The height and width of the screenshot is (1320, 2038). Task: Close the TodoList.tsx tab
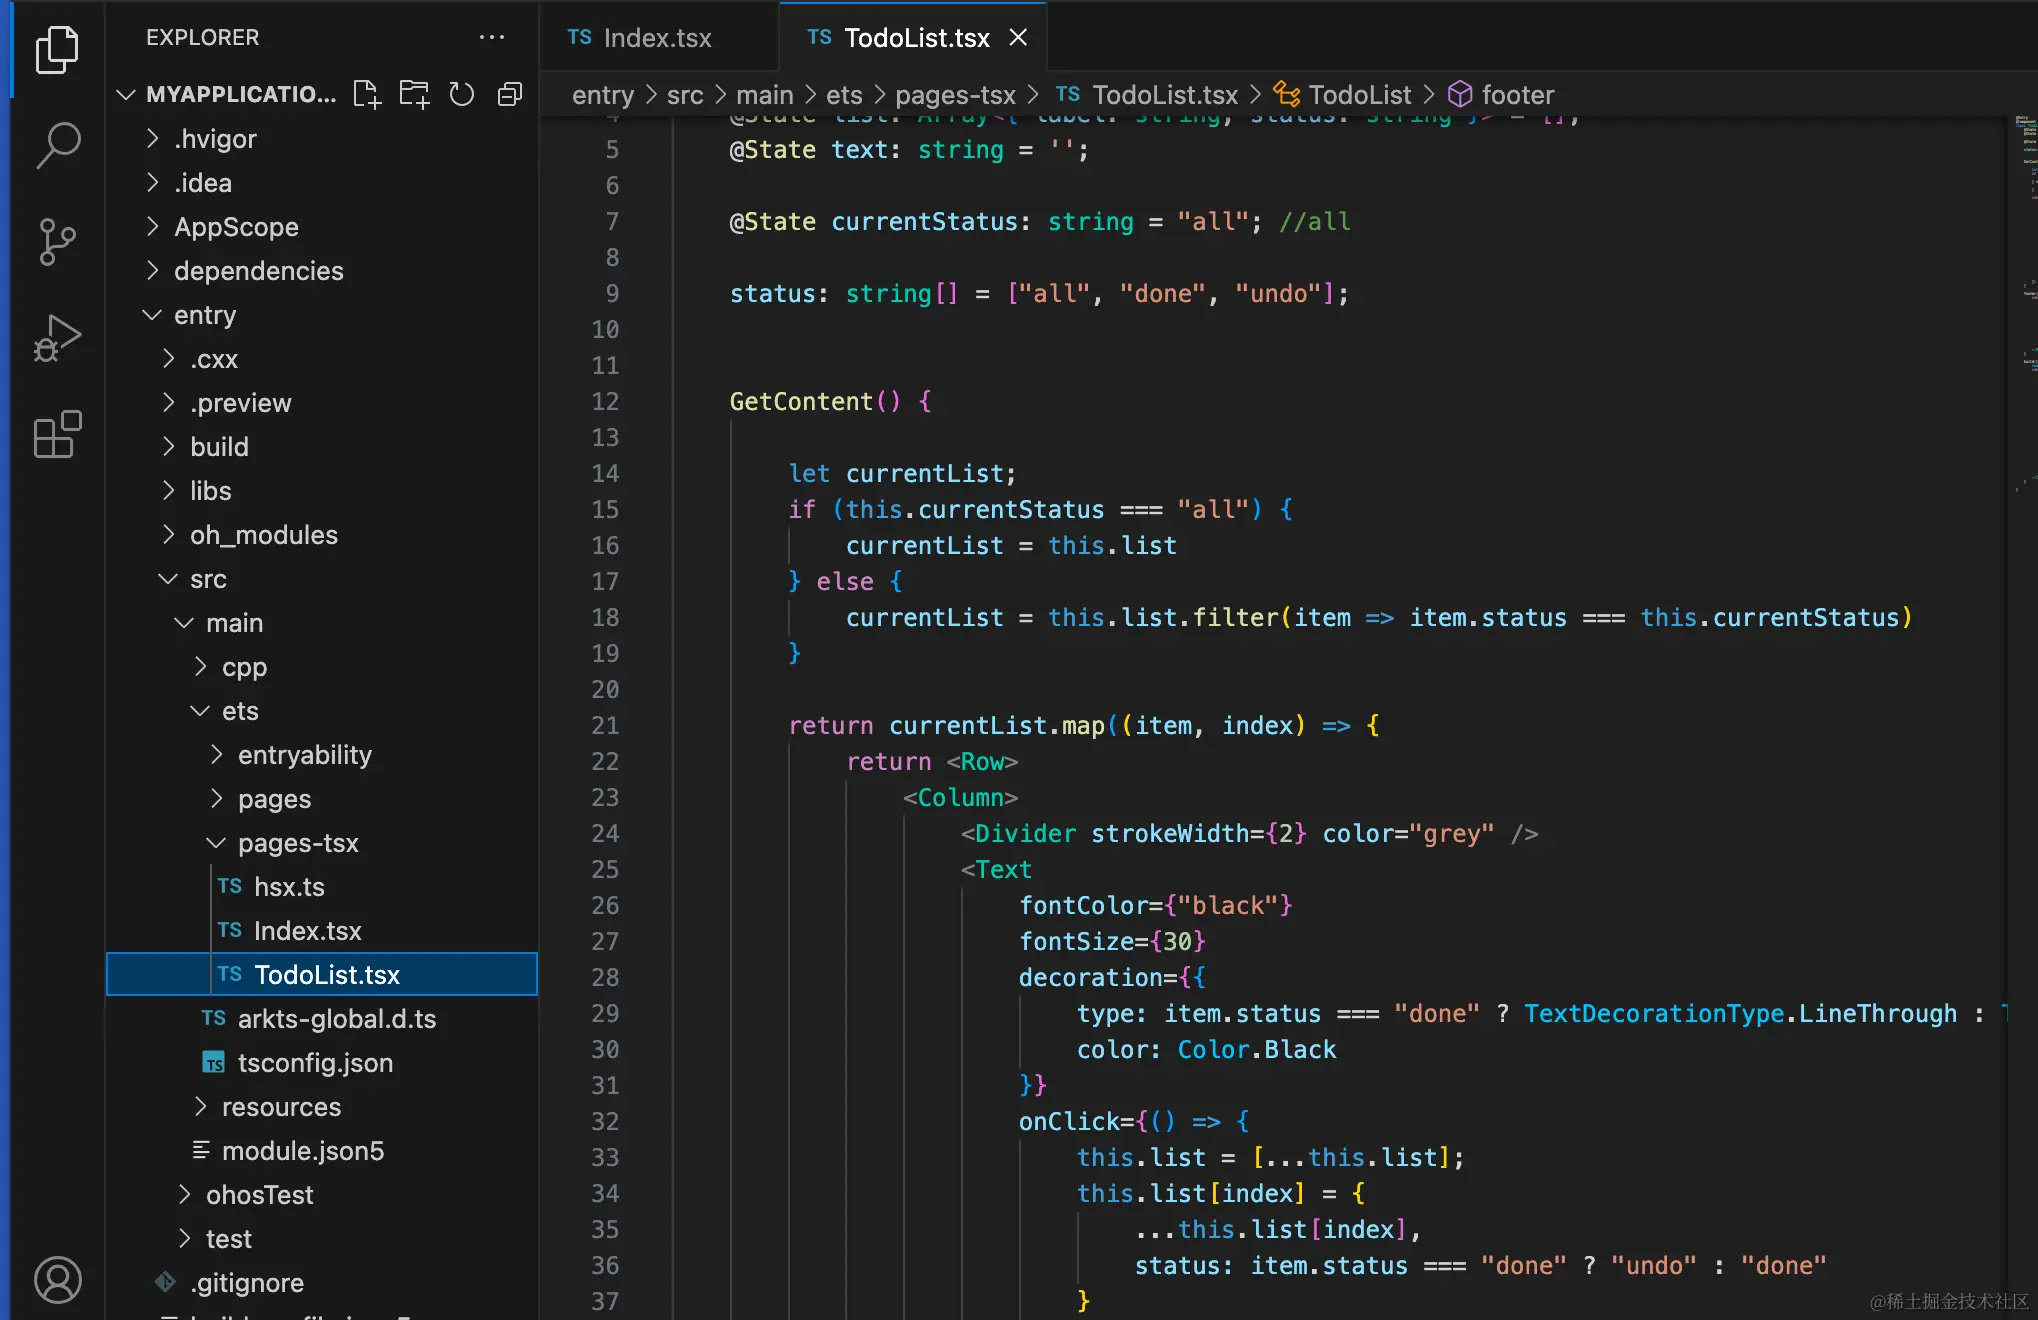coord(1018,38)
